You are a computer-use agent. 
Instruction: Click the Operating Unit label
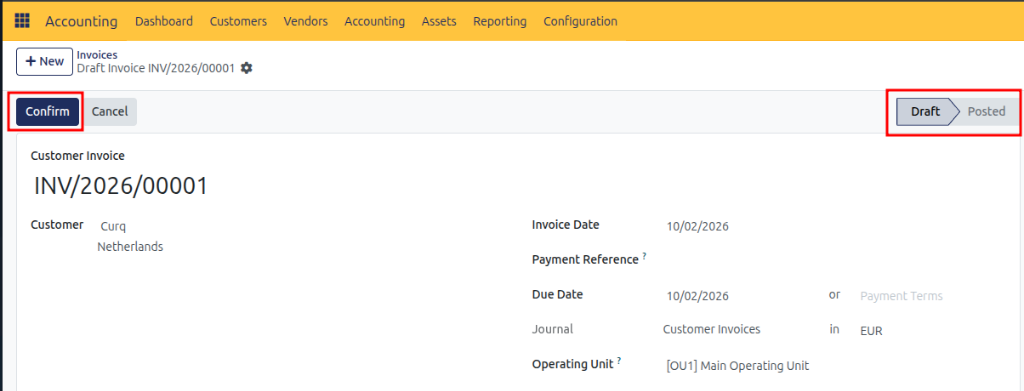pyautogui.click(x=573, y=364)
